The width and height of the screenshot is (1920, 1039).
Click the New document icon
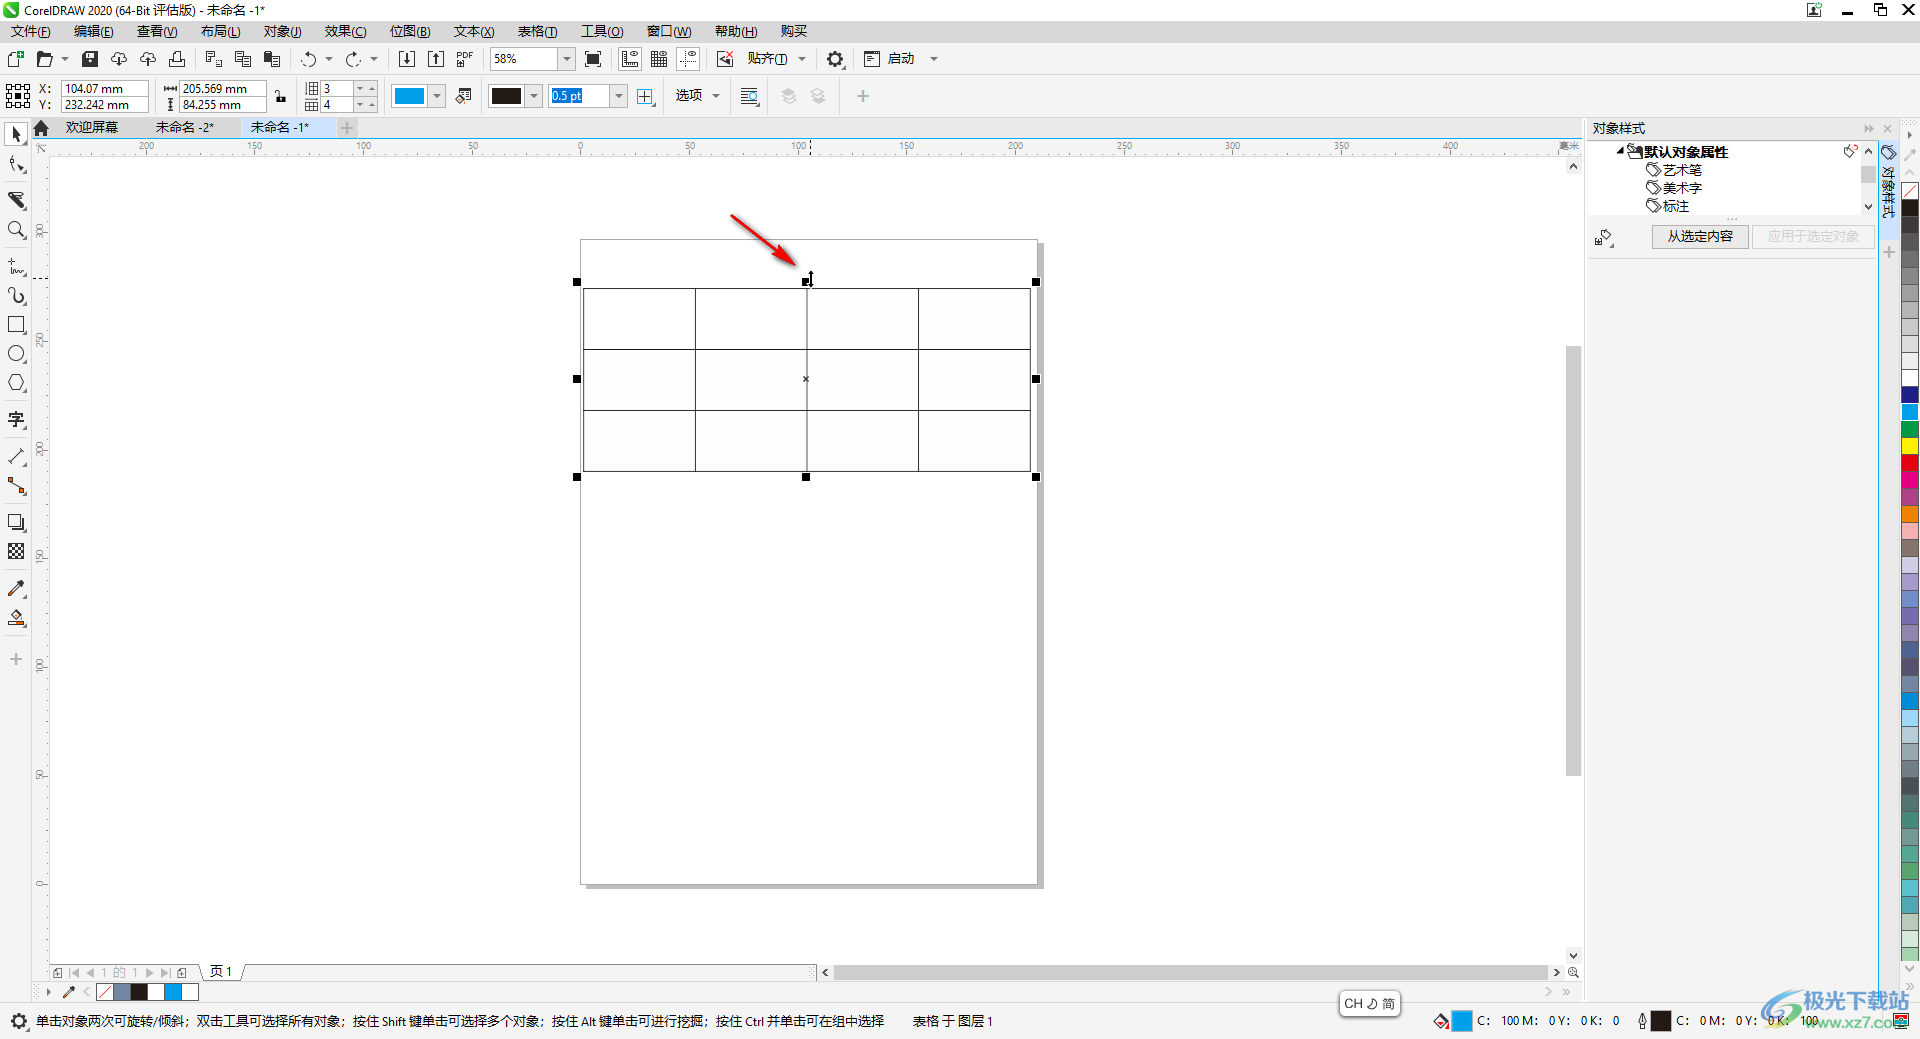[x=16, y=59]
